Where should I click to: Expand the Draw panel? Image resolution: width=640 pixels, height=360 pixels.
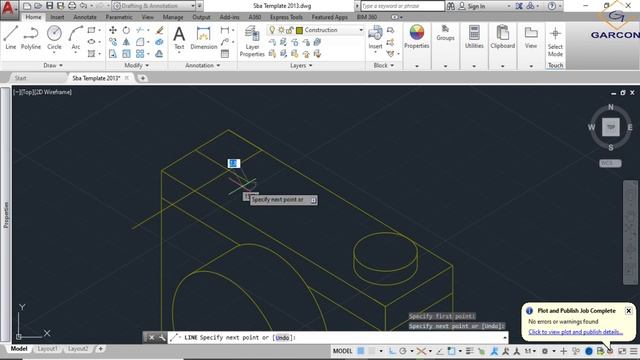53,65
